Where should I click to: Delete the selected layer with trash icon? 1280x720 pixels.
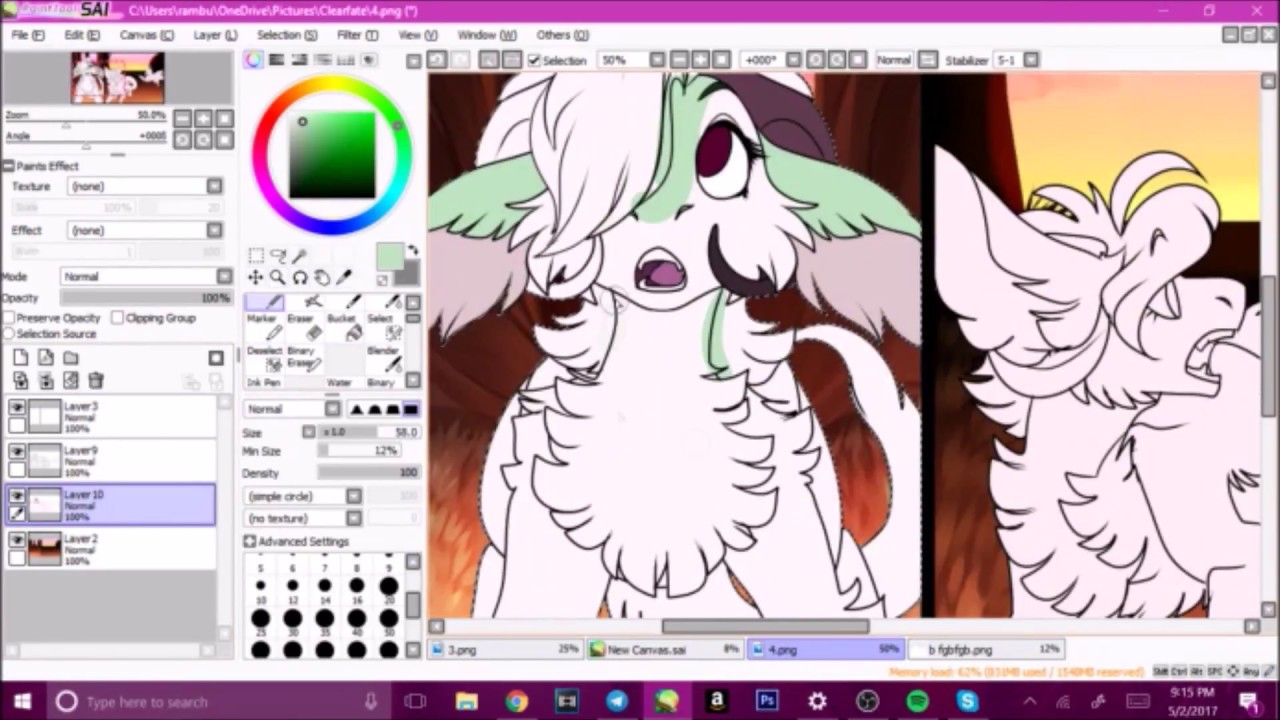pyautogui.click(x=96, y=380)
